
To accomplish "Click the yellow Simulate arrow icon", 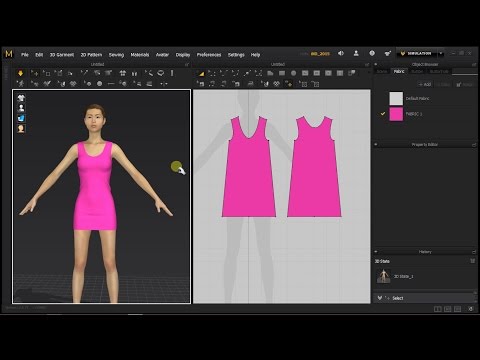I will click(x=20, y=73).
